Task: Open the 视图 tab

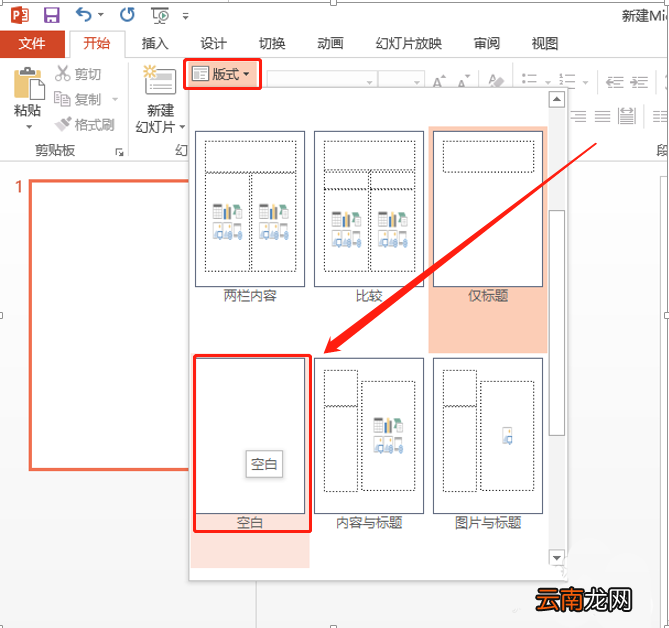Action: (x=545, y=44)
